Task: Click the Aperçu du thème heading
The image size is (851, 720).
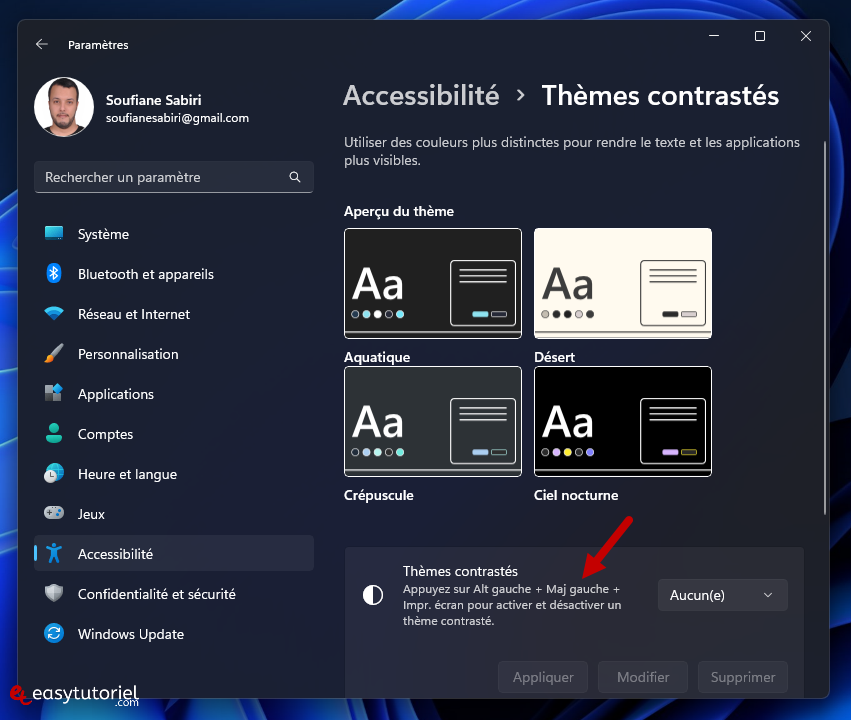Action: click(399, 211)
